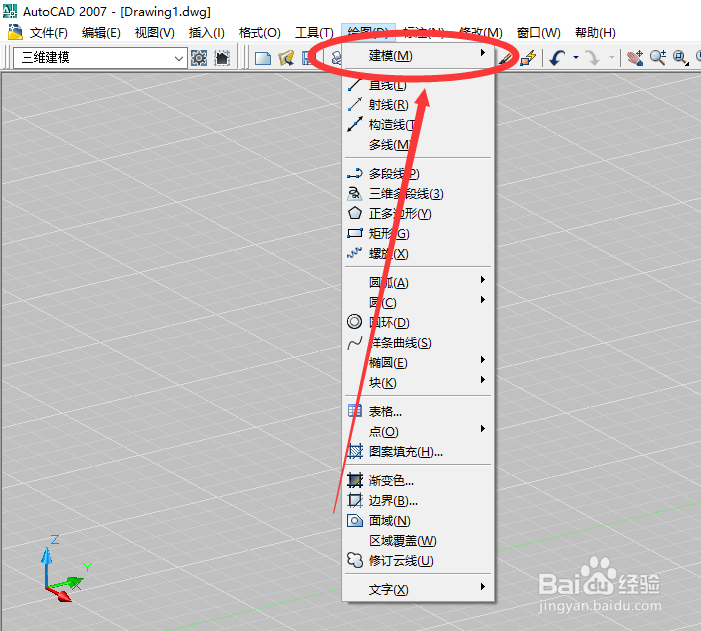This screenshot has width=701, height=631.
Task: Choose 样条曲线(S) spline entry
Action: click(x=418, y=343)
